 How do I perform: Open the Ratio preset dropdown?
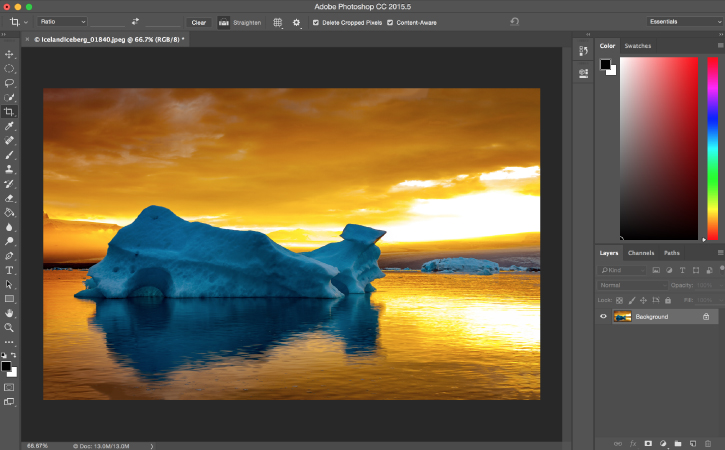(x=62, y=21)
